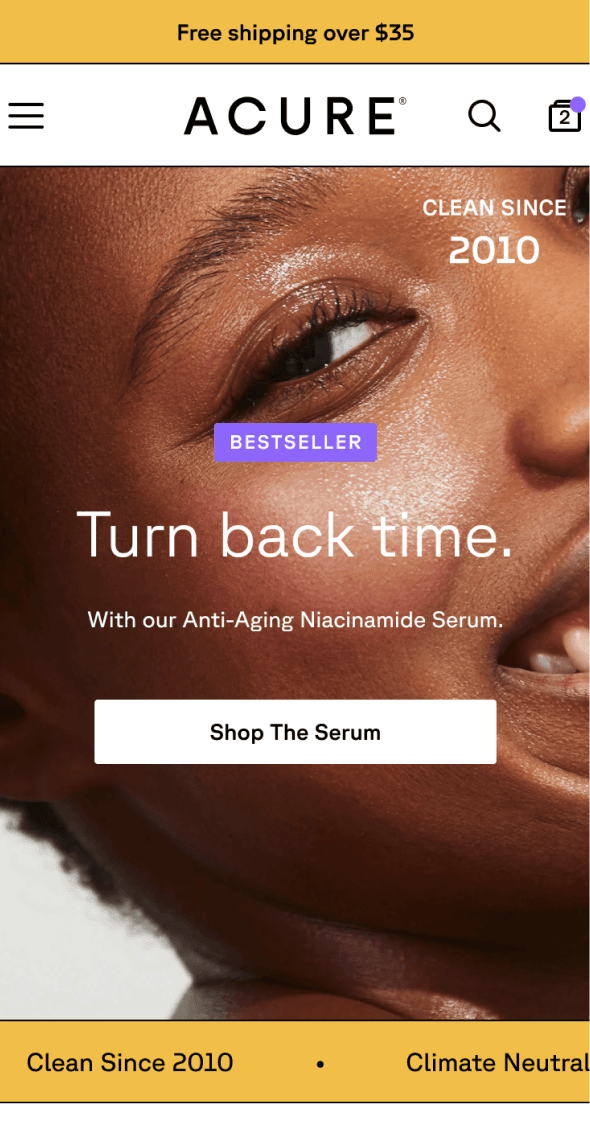Click the Shop The Serum button
590x1125 pixels.
pyautogui.click(x=295, y=732)
